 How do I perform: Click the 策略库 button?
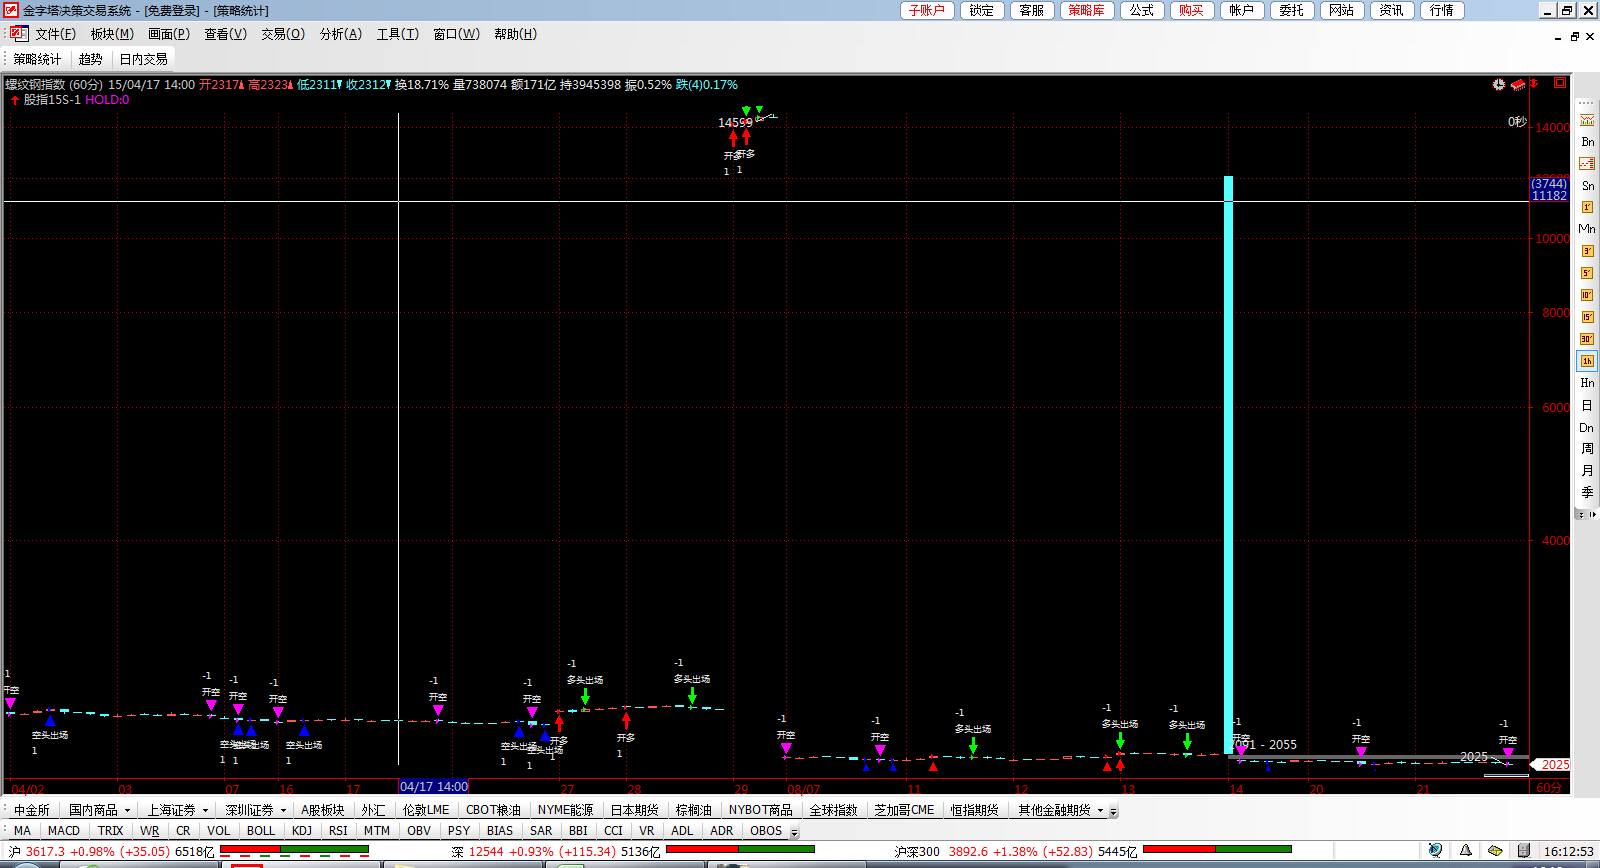point(1086,10)
